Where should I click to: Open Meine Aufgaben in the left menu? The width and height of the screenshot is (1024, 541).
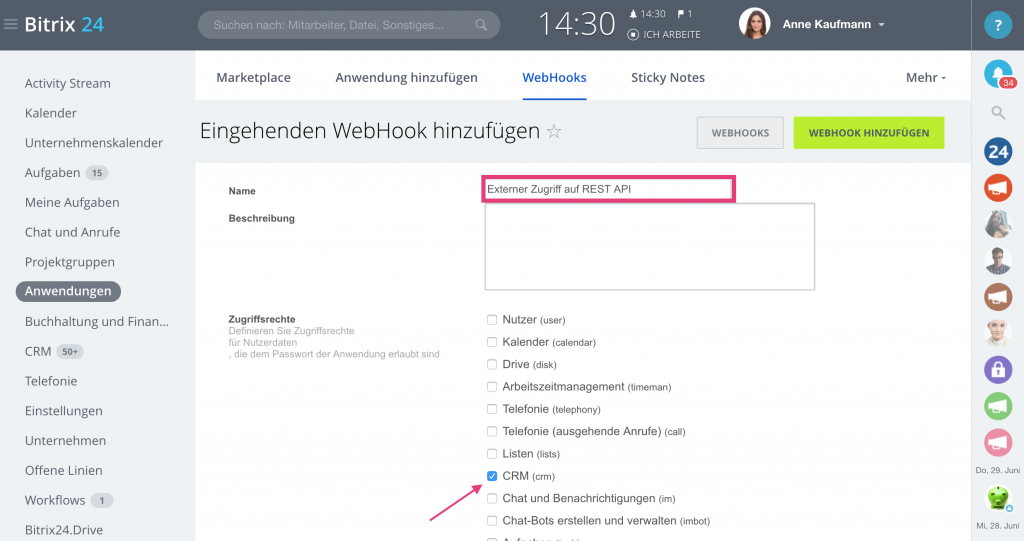pos(72,203)
